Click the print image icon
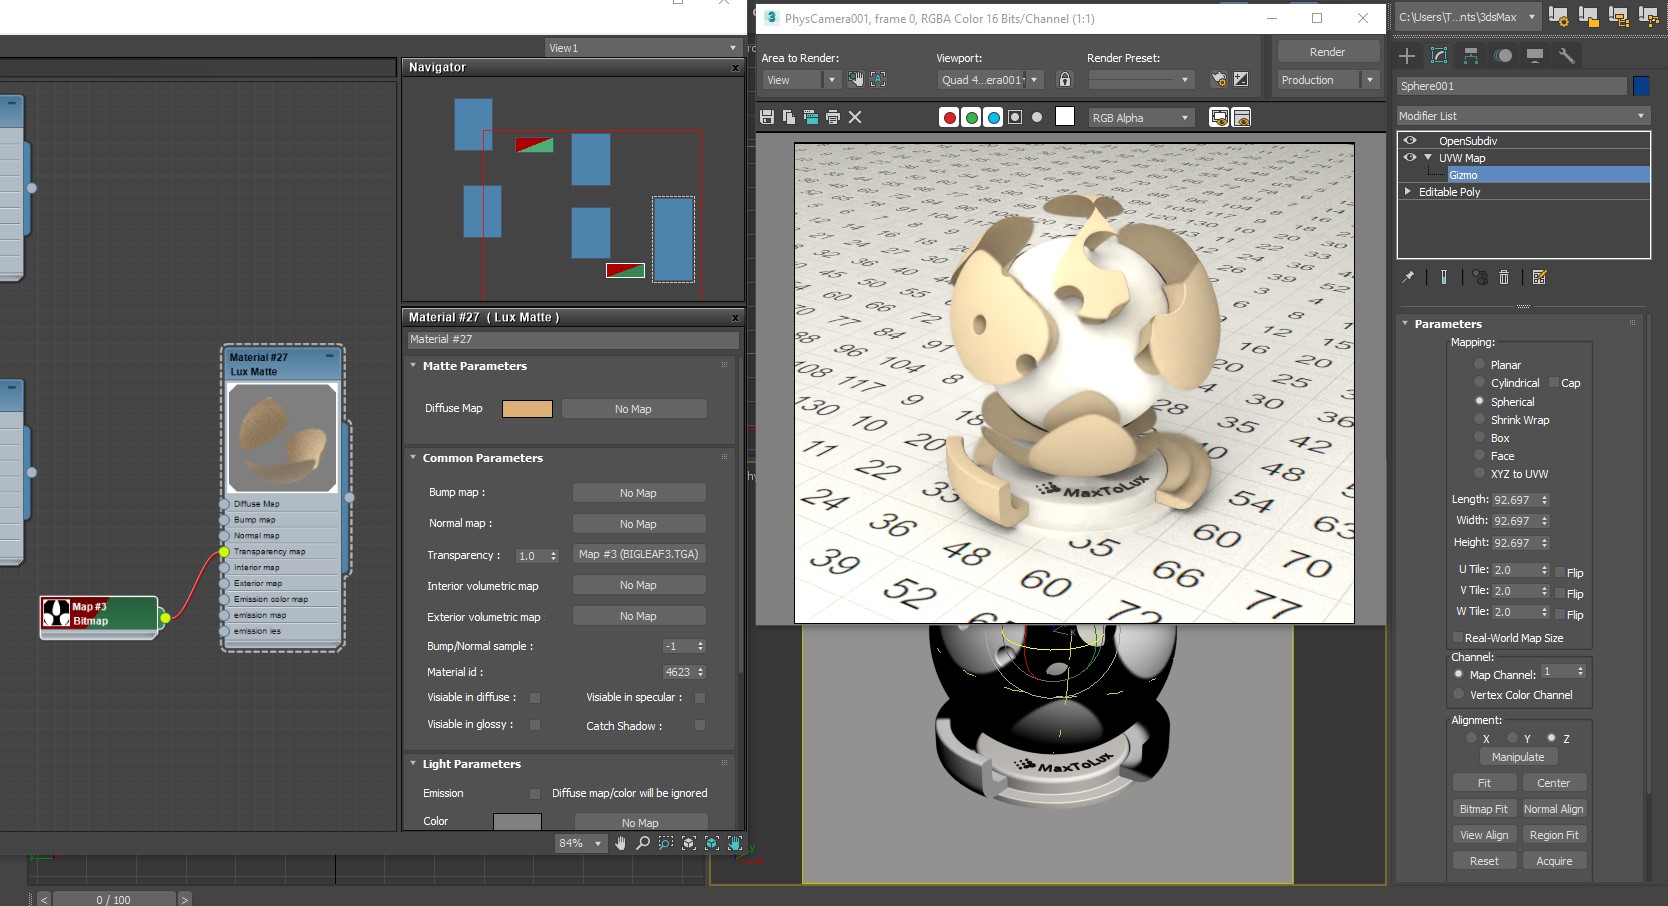The image size is (1668, 906). click(x=832, y=117)
